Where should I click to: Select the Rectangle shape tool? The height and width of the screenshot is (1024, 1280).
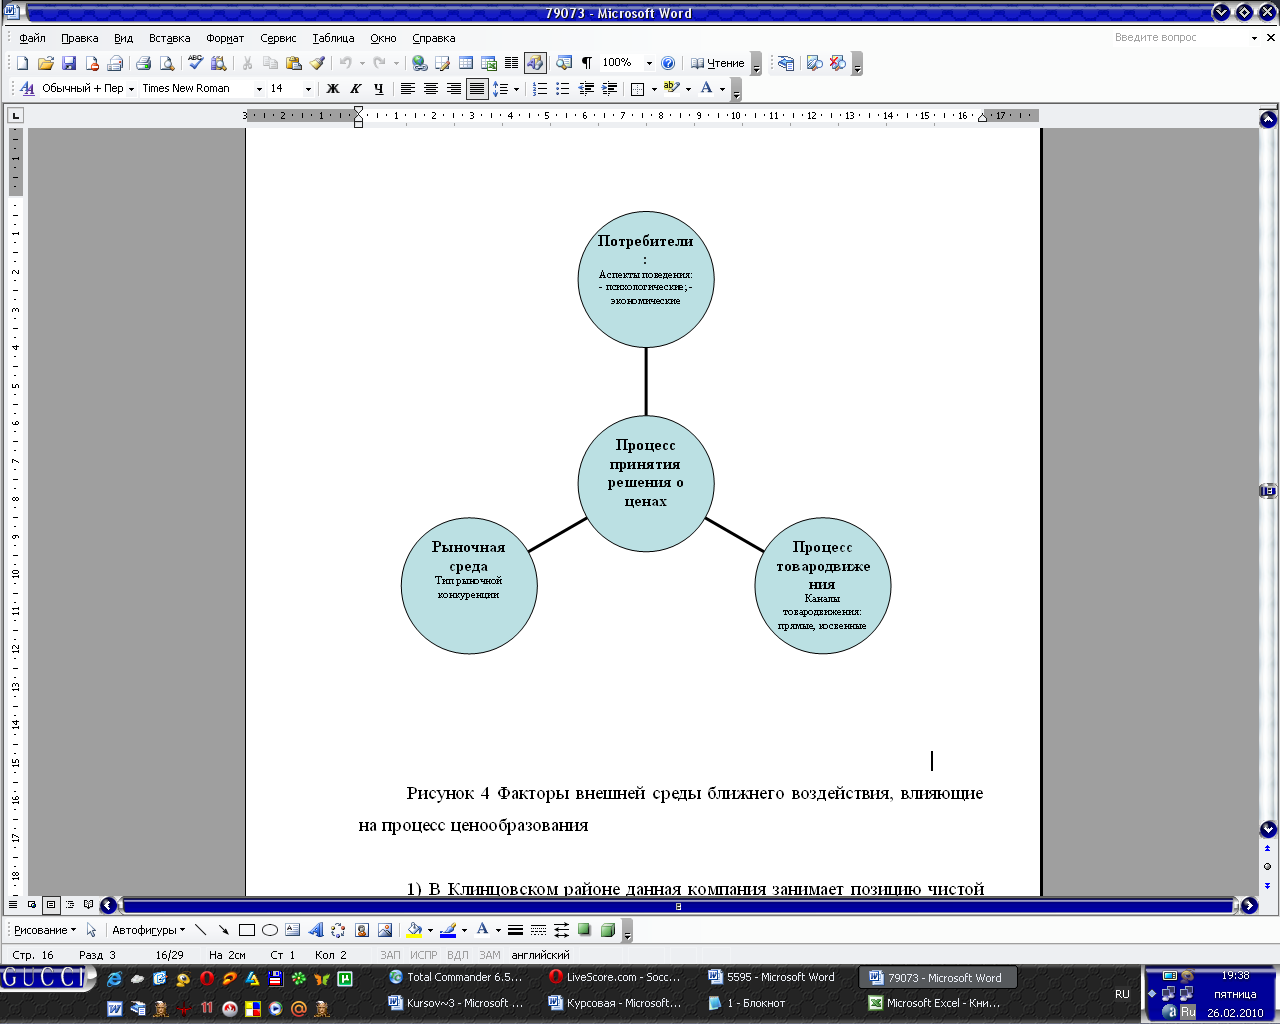(246, 930)
